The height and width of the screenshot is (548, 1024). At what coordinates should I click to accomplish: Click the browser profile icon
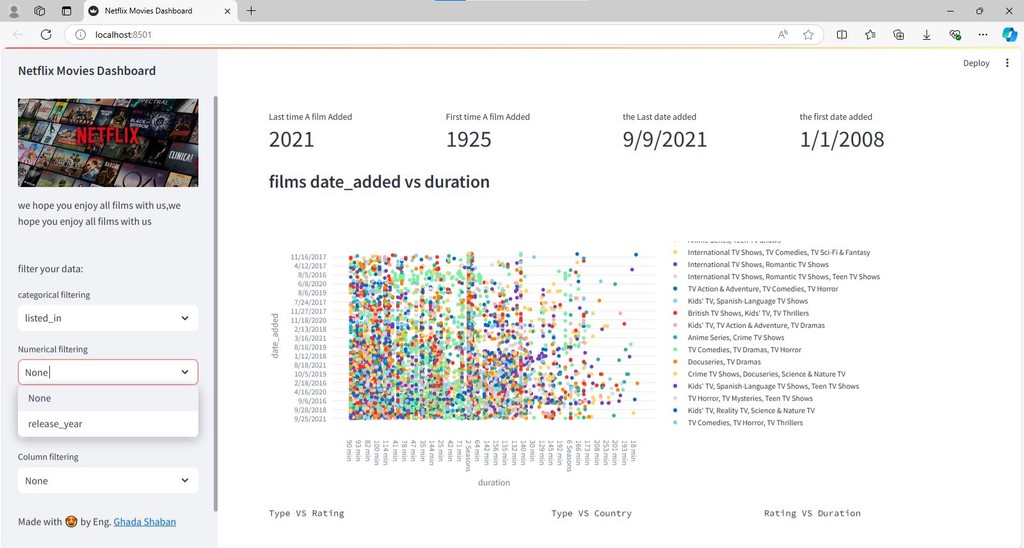pyautogui.click(x=14, y=11)
